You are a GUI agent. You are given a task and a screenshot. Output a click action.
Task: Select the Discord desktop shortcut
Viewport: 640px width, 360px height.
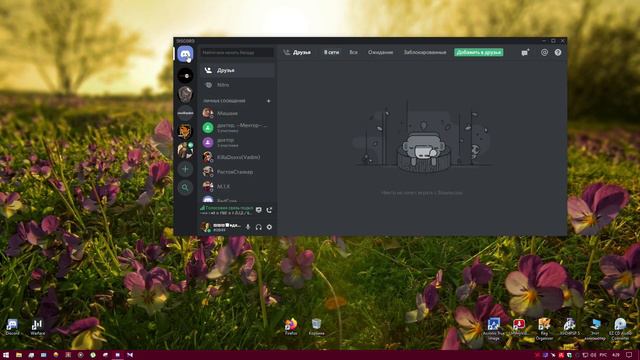[12, 327]
